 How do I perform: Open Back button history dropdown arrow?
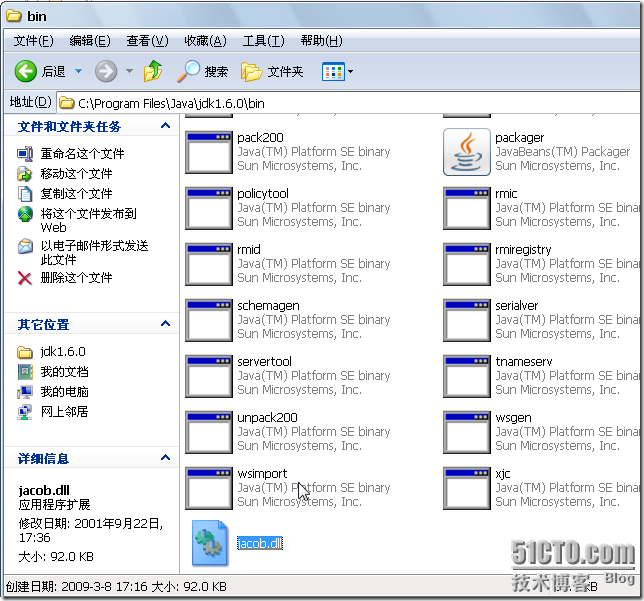[x=78, y=71]
